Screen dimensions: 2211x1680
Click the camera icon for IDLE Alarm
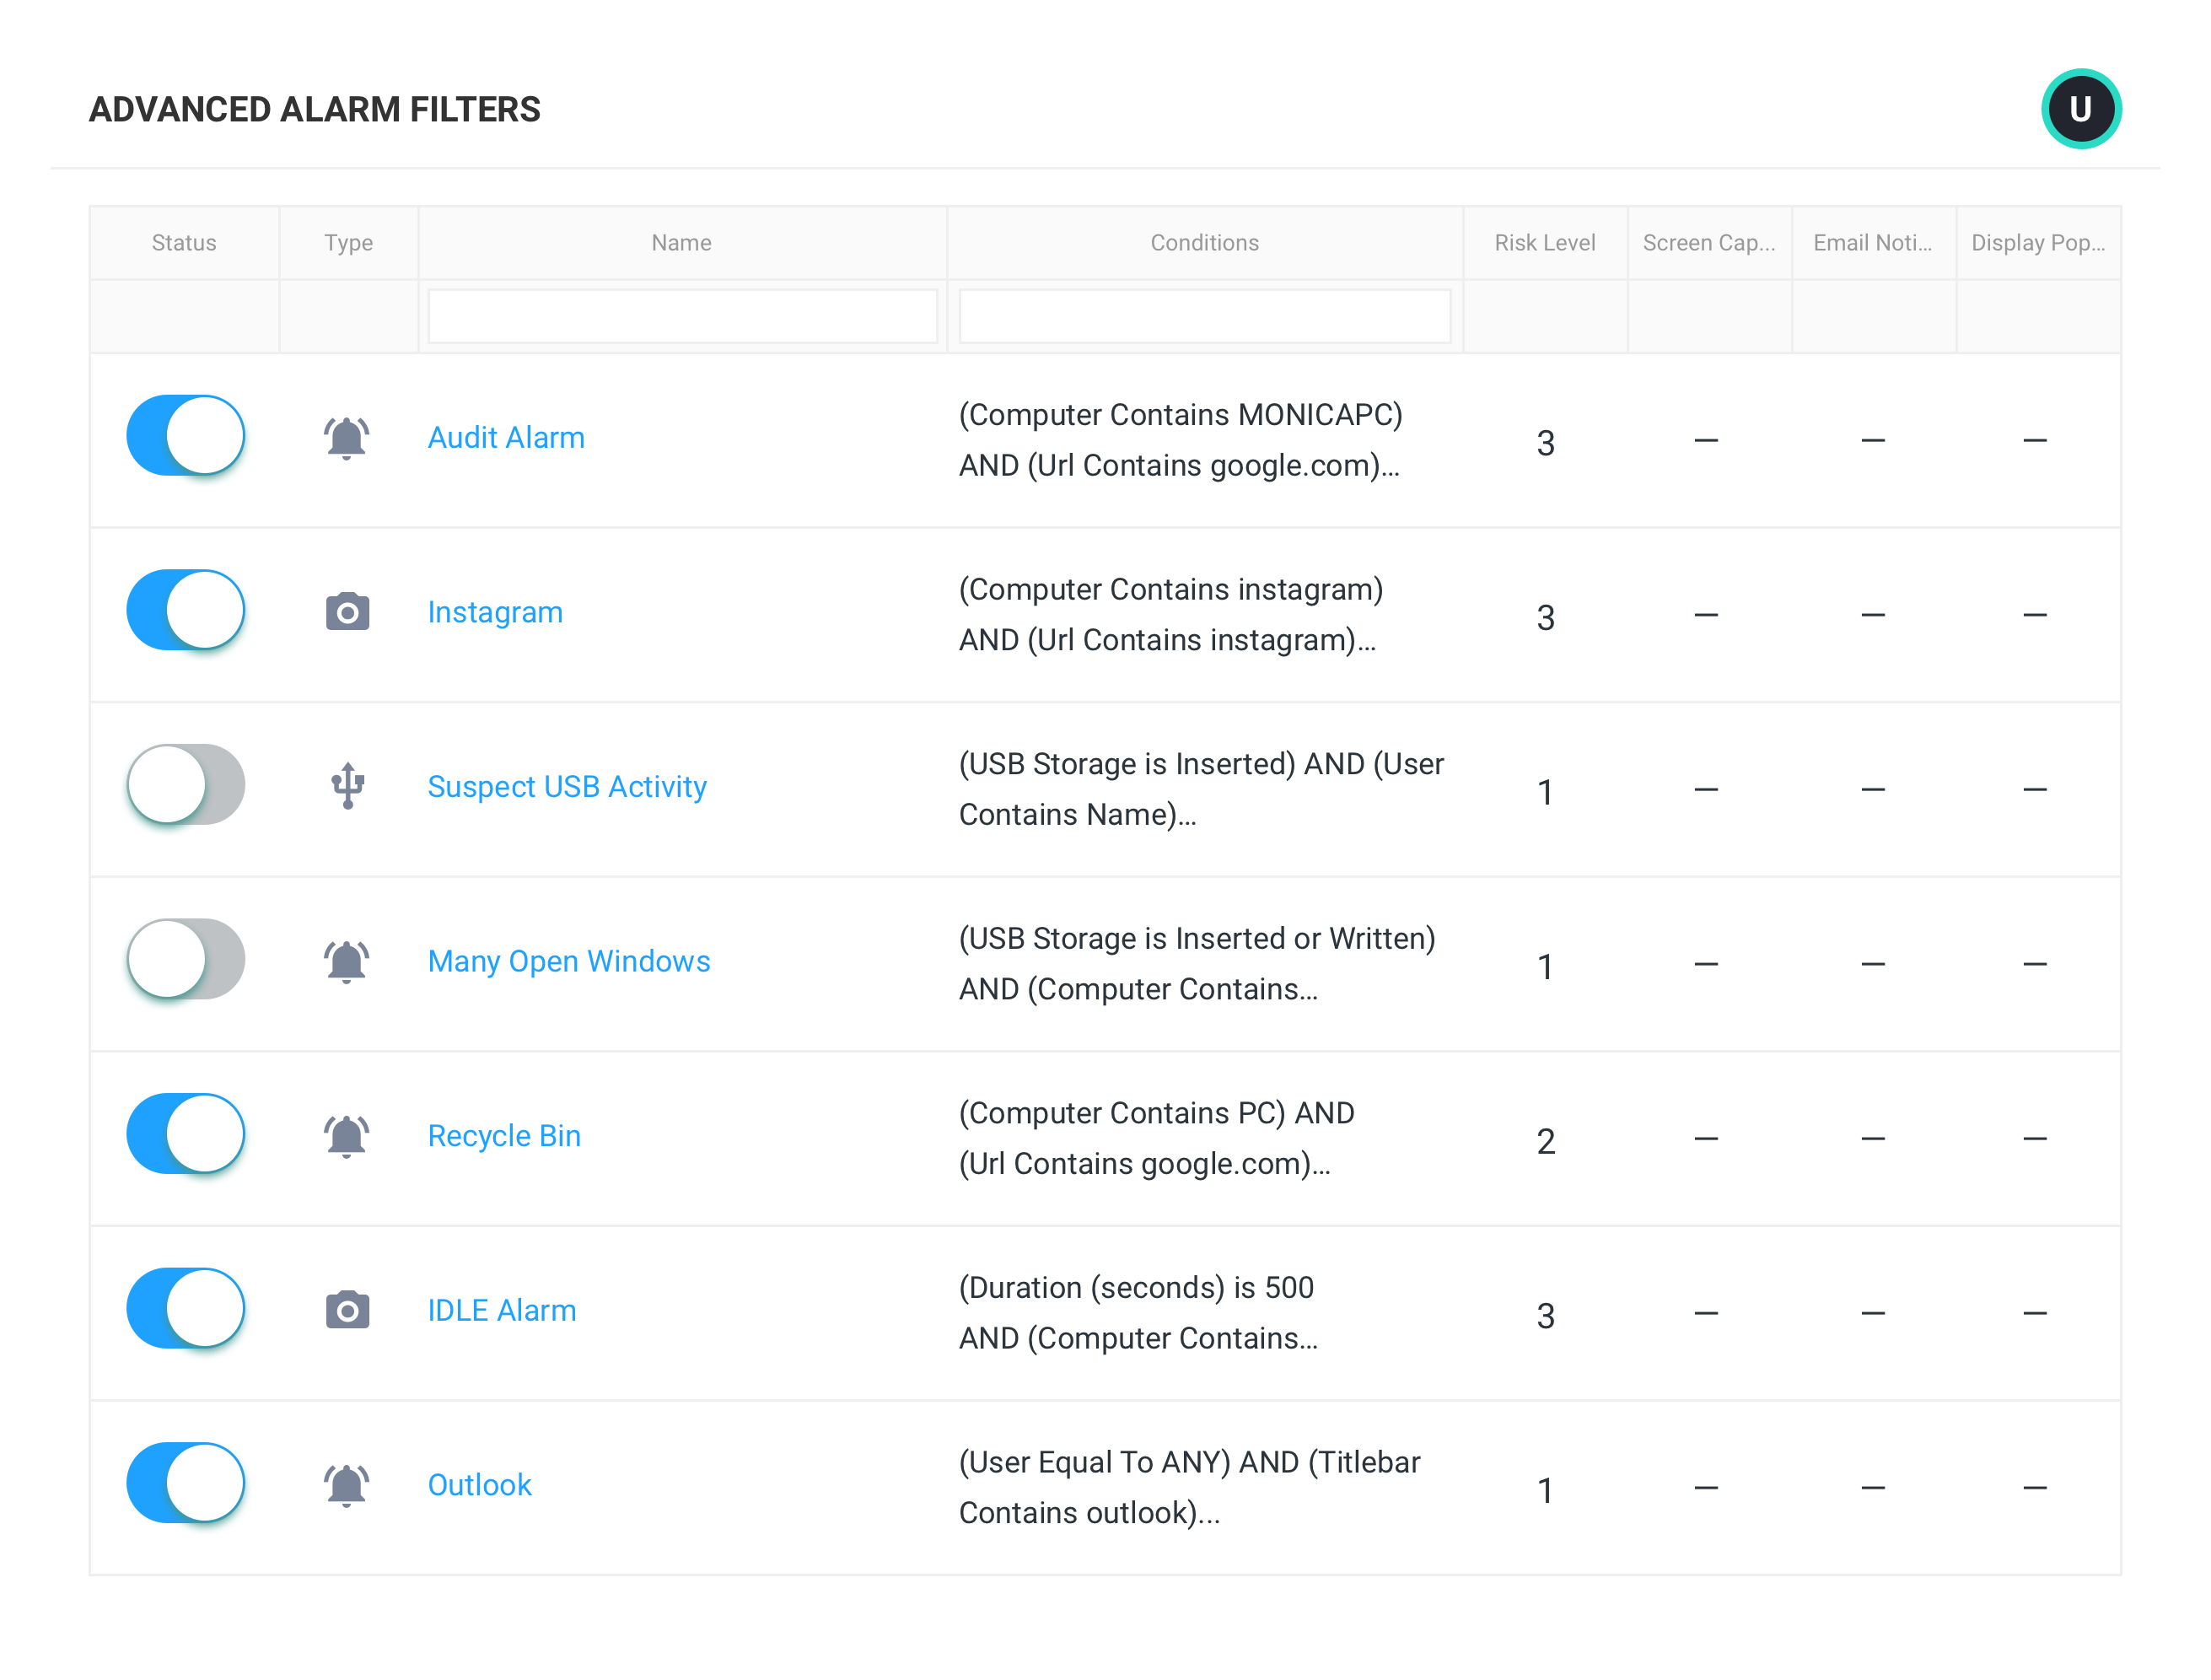point(347,1310)
